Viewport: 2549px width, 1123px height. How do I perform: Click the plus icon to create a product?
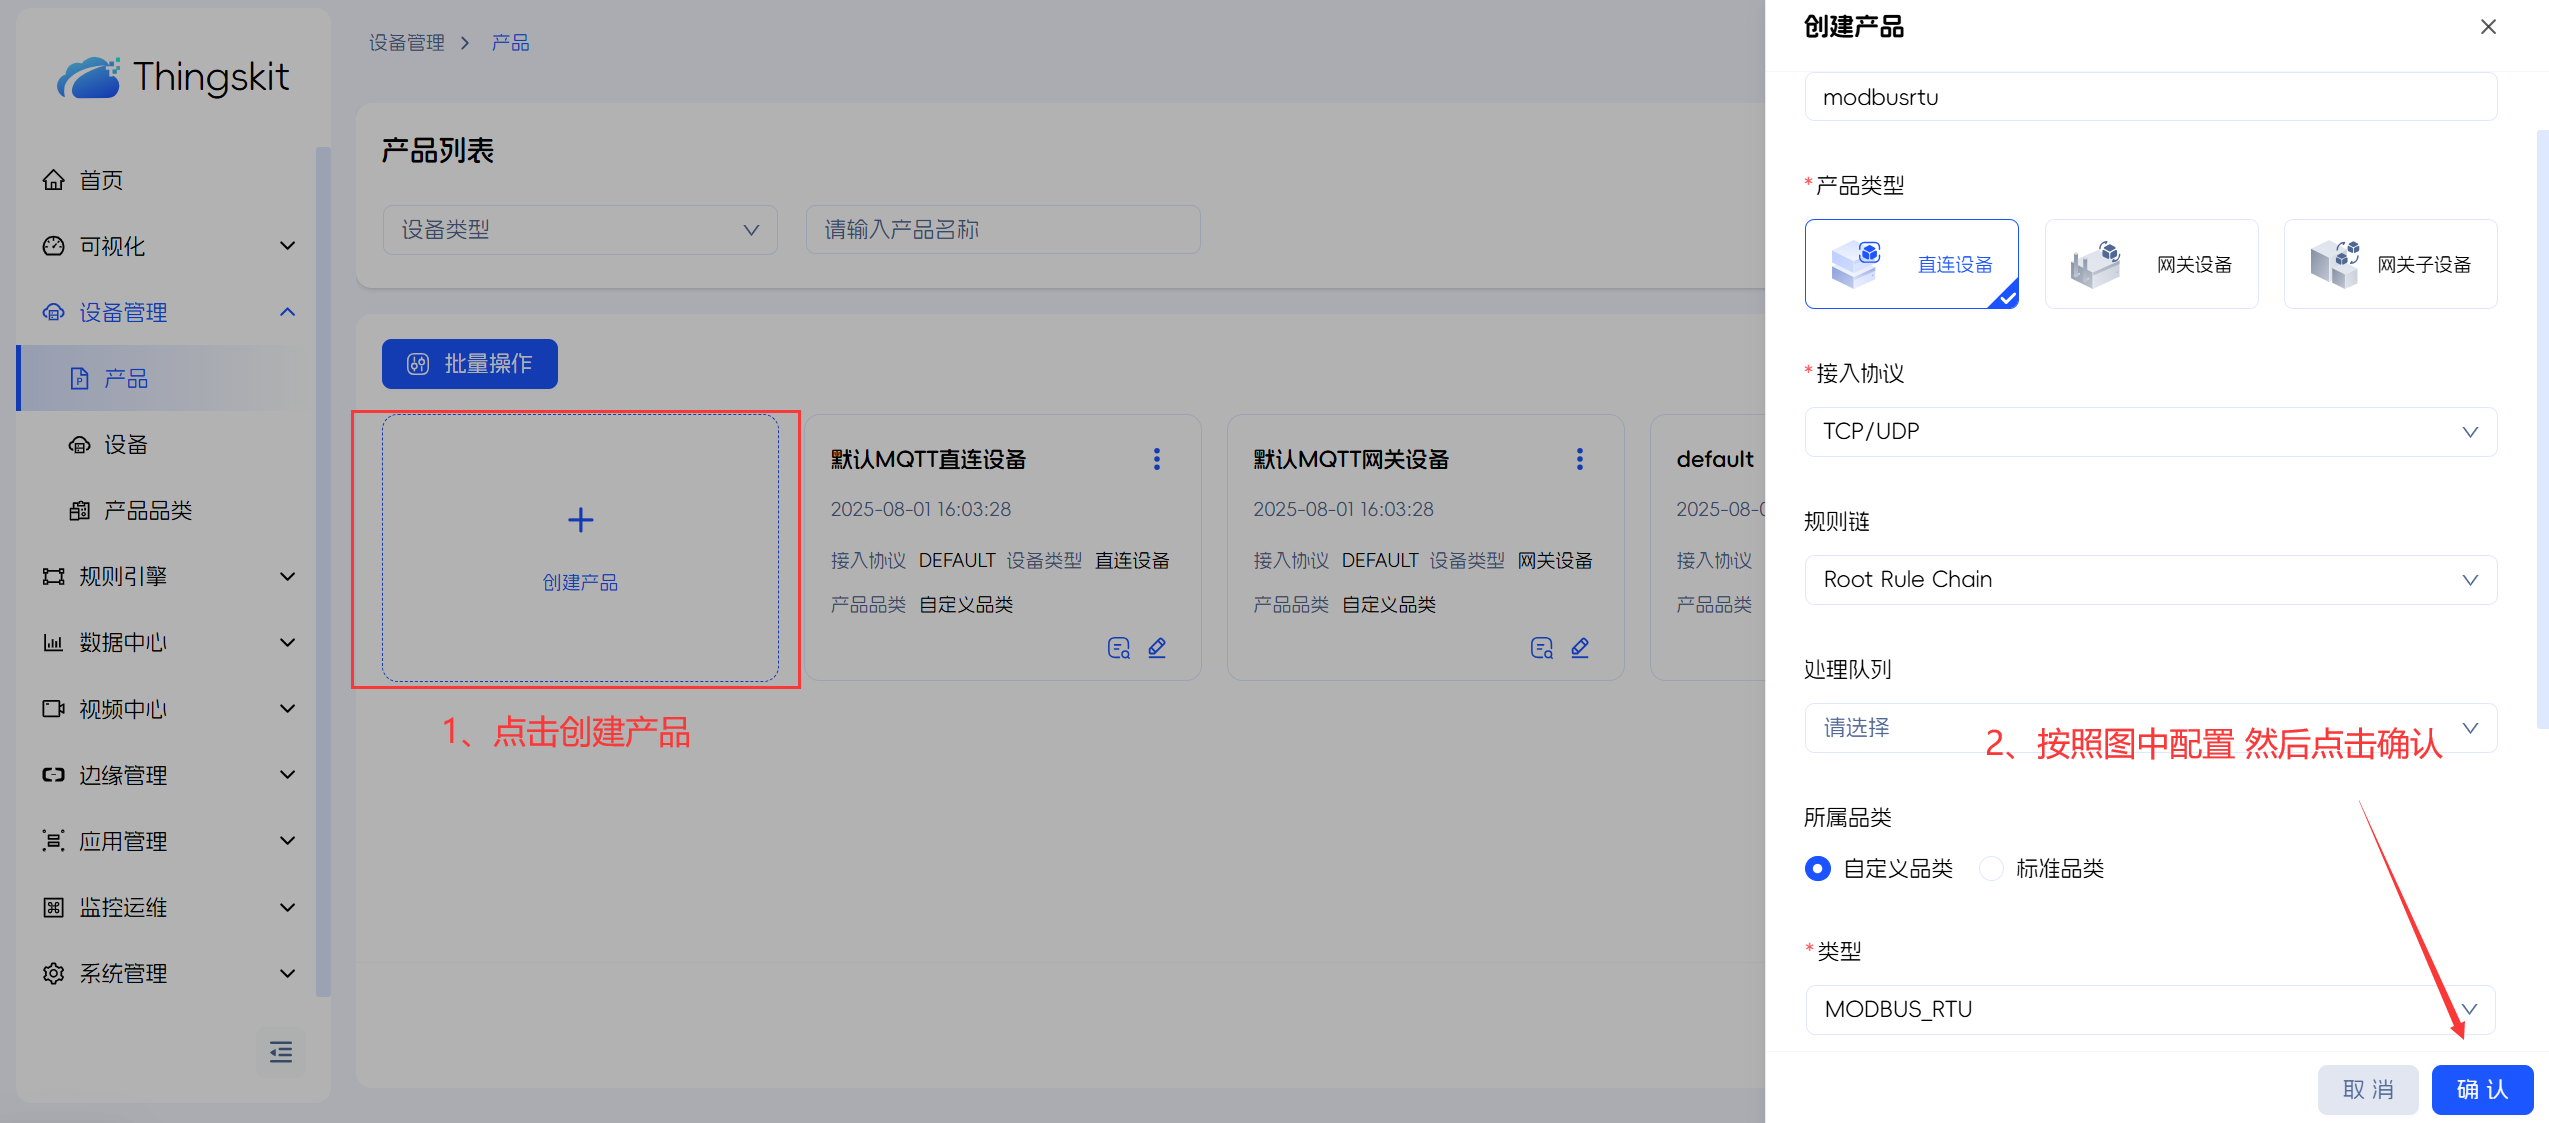[580, 520]
